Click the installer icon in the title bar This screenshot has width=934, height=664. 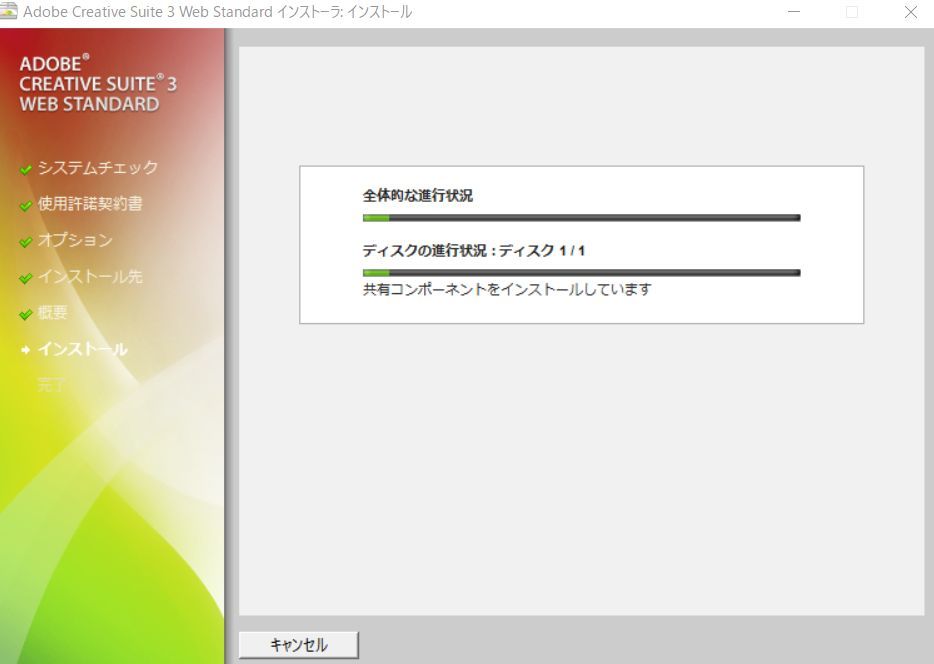(13, 12)
